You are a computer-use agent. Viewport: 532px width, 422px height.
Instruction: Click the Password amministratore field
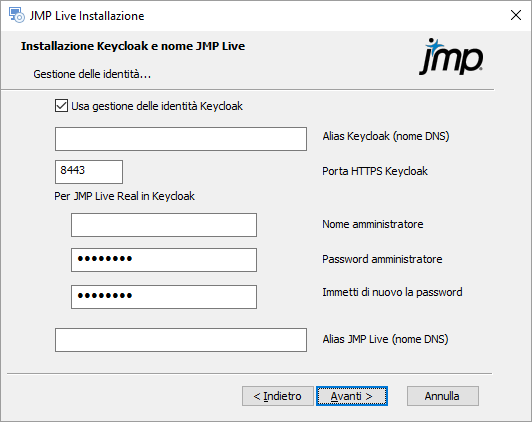pos(164,260)
